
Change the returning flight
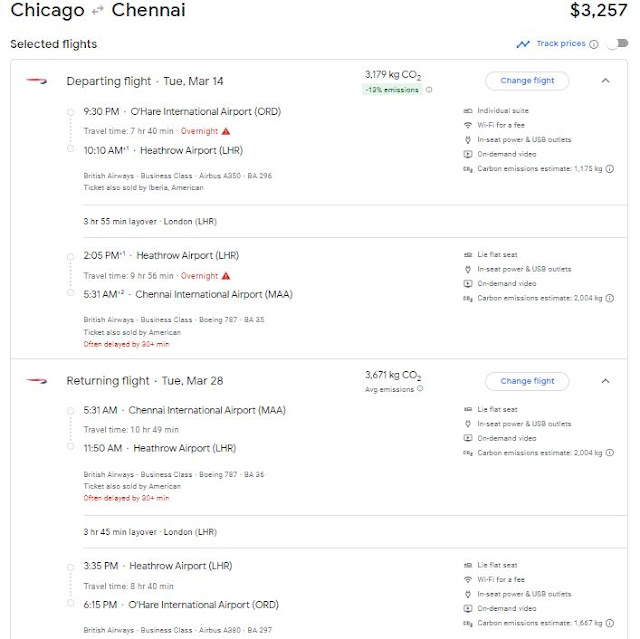click(526, 381)
